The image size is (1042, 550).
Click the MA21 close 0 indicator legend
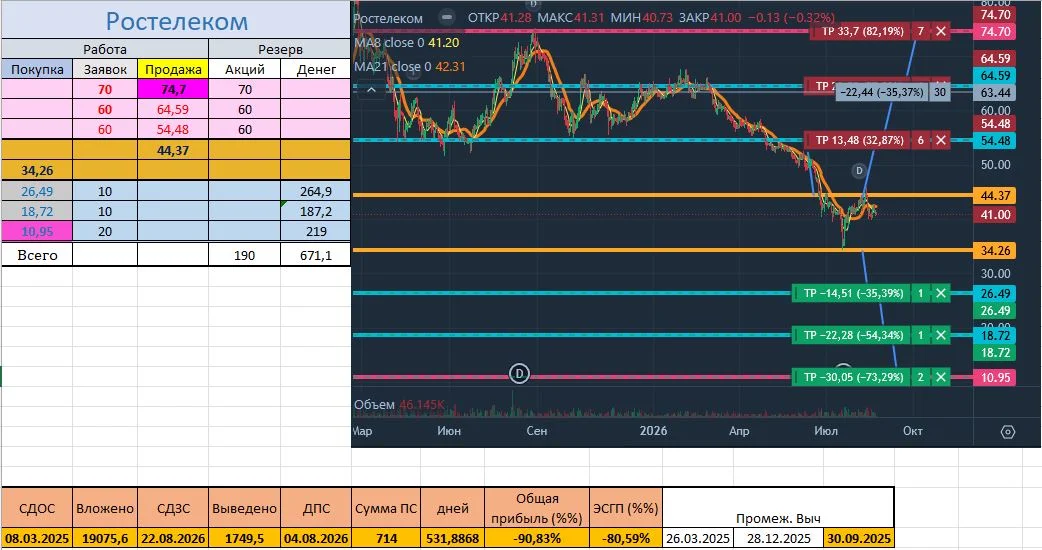[410, 66]
